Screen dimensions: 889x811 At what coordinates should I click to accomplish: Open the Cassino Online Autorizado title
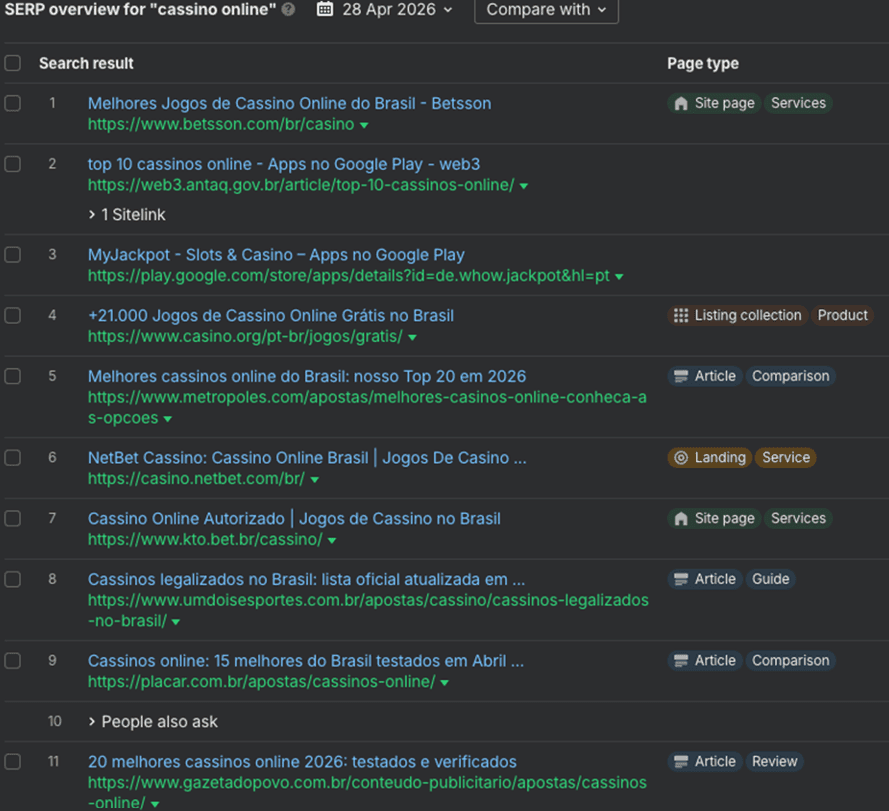coord(294,518)
